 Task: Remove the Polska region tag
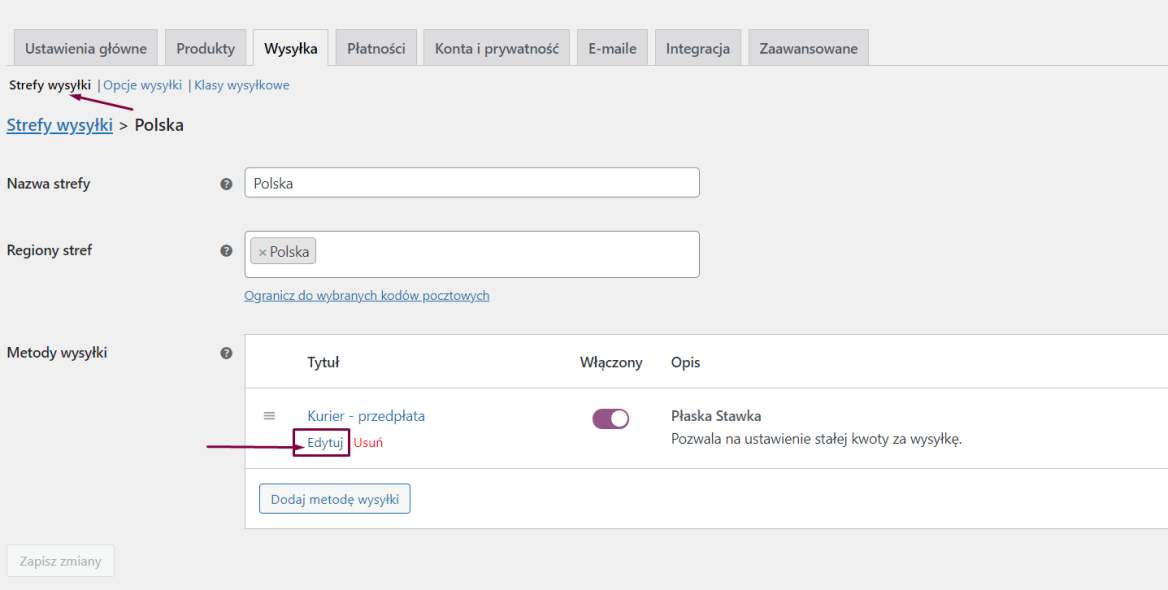pos(262,252)
